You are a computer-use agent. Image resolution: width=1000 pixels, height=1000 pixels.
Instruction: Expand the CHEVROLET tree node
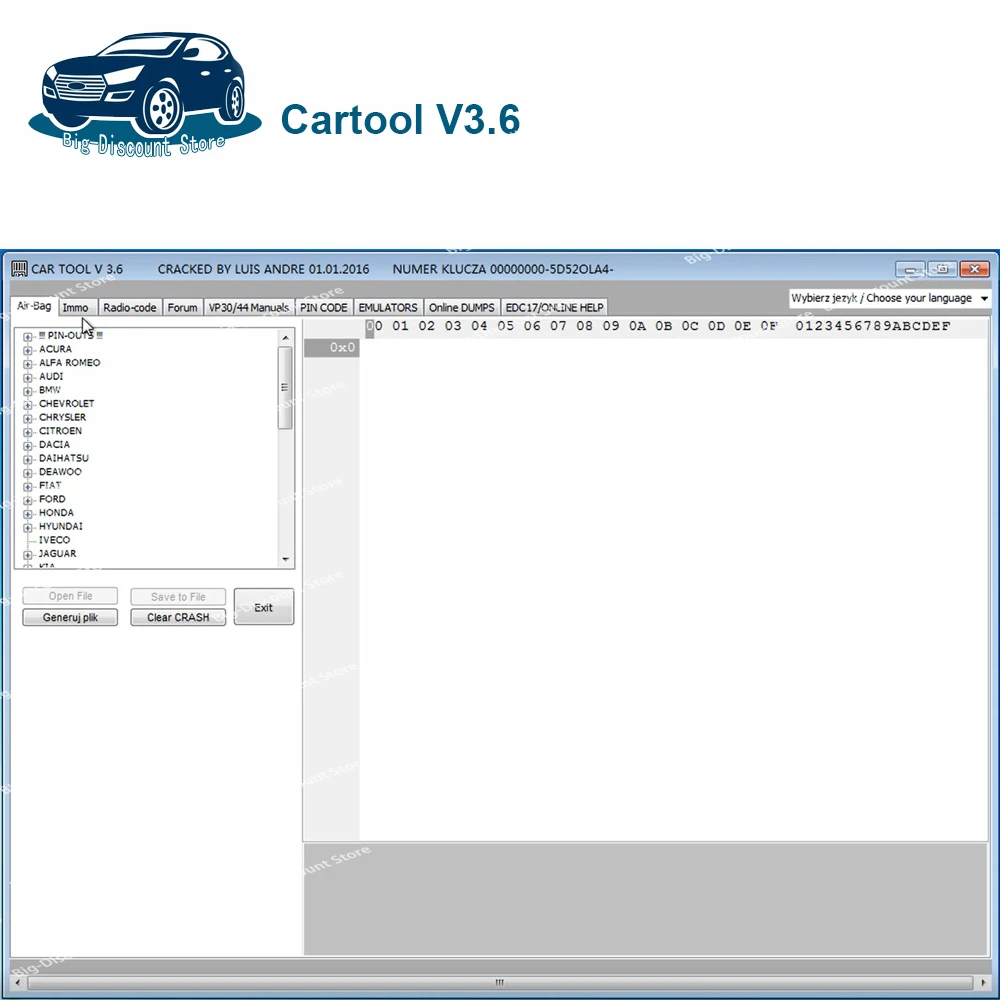(x=27, y=405)
